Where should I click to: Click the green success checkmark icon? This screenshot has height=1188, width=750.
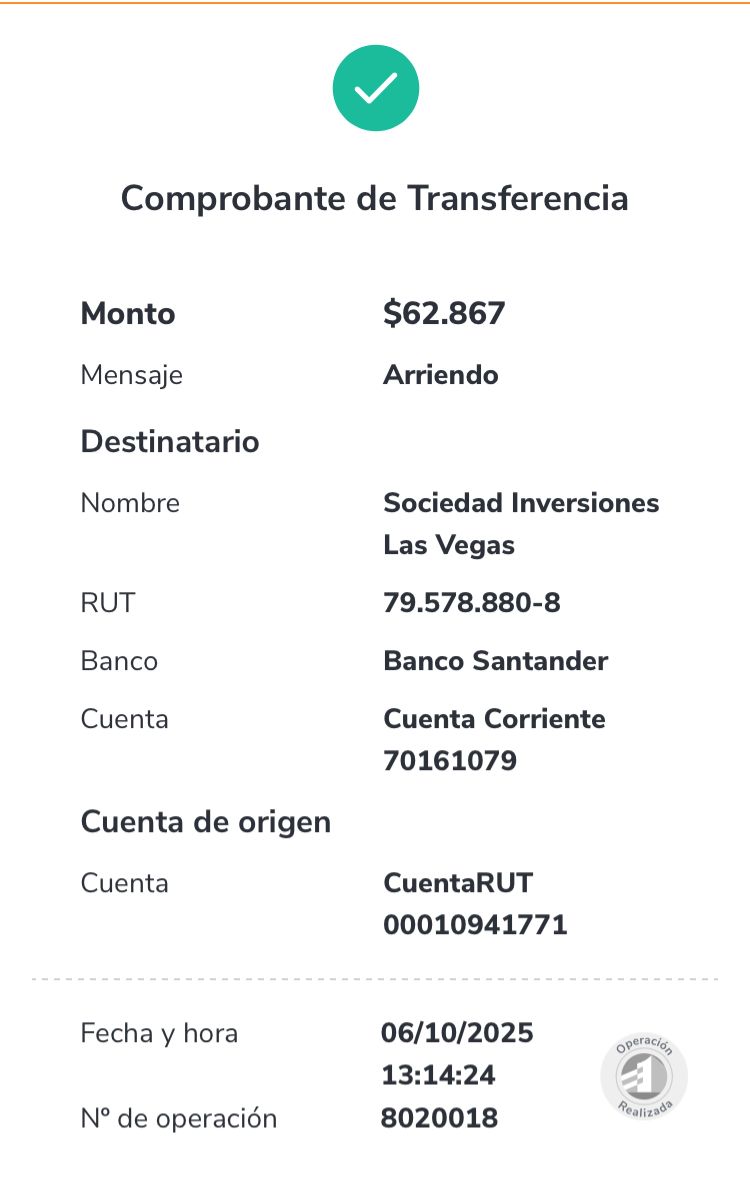(x=376, y=88)
